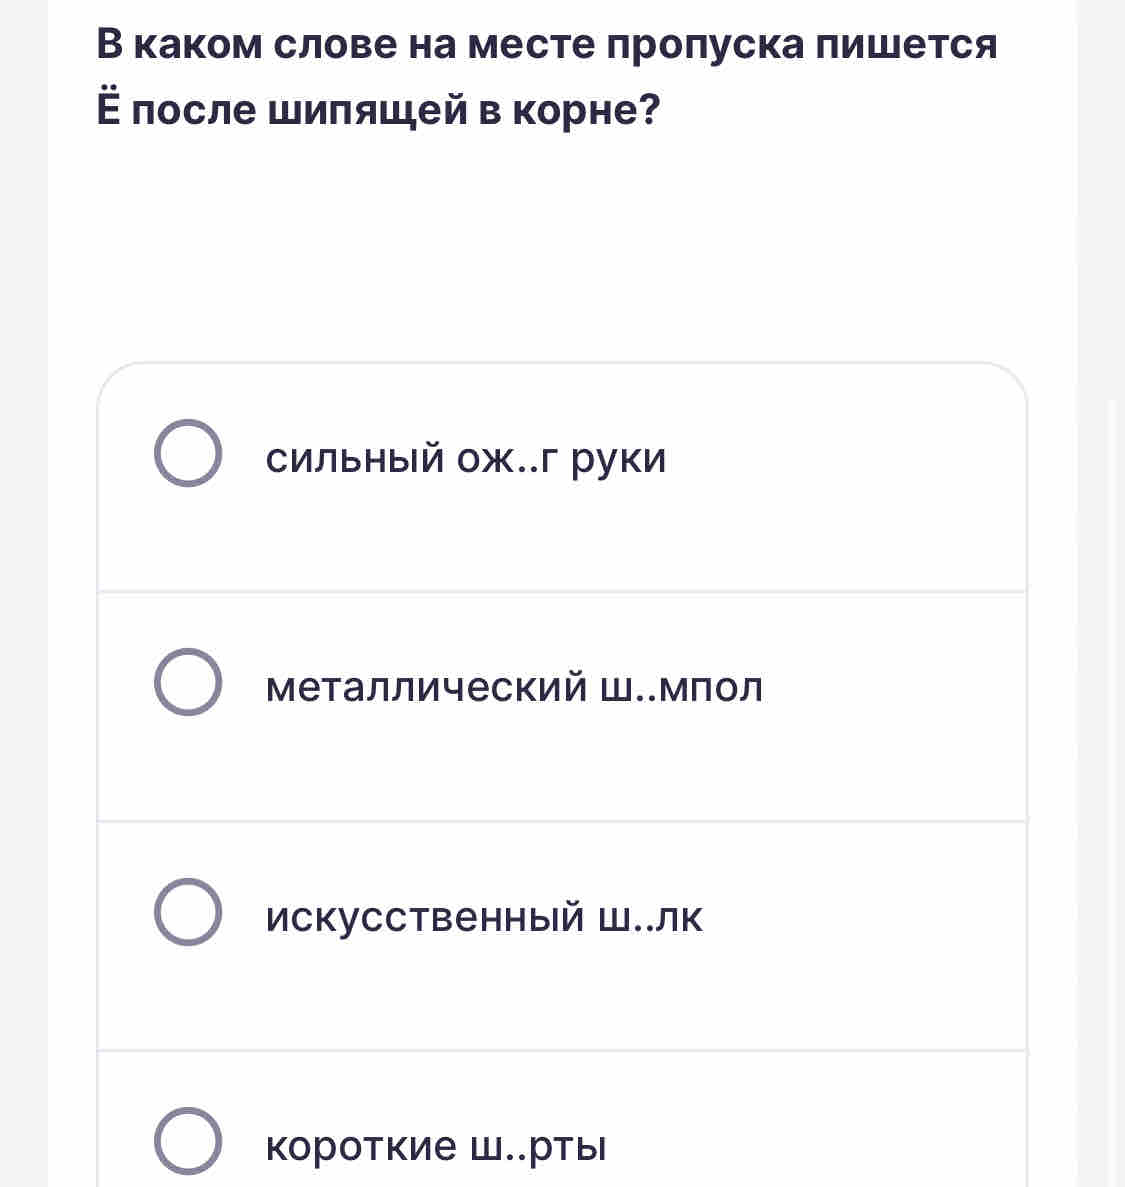The height and width of the screenshot is (1187, 1125).
Task: Click the word «ш..рты» in fourth option
Action: (539, 1147)
